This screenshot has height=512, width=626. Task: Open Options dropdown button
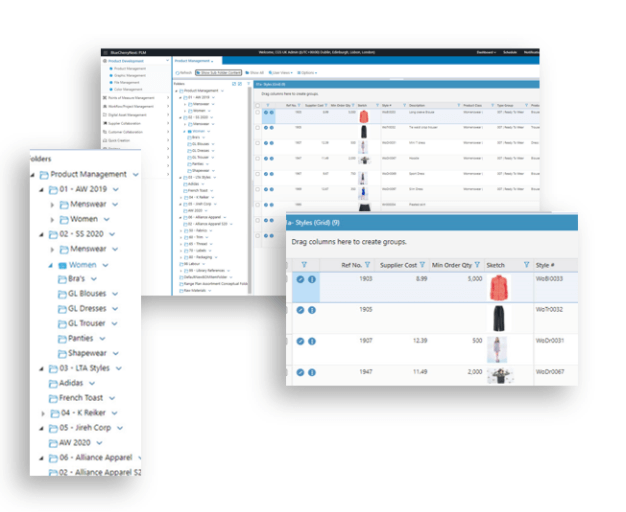point(307,73)
